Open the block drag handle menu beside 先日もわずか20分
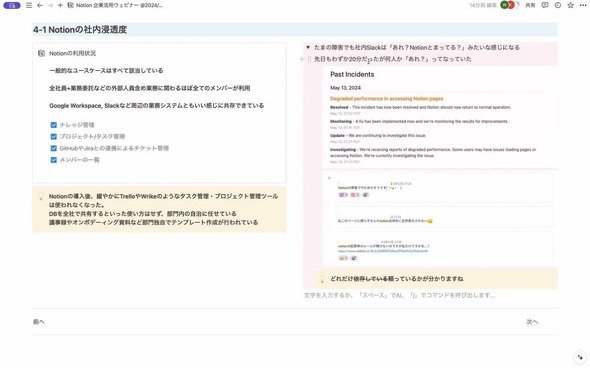590x368 pixels. click(x=309, y=59)
